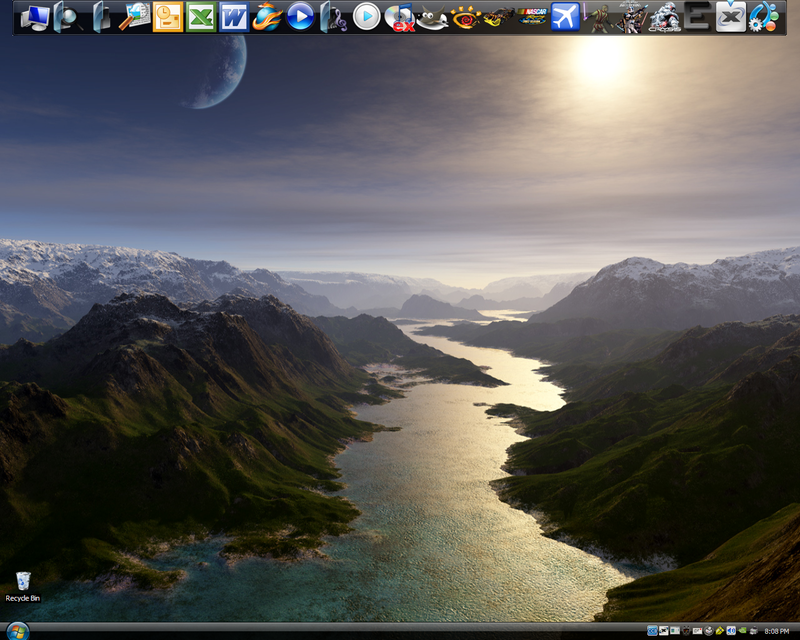
Task: Open the white X dock icon
Action: tap(731, 17)
